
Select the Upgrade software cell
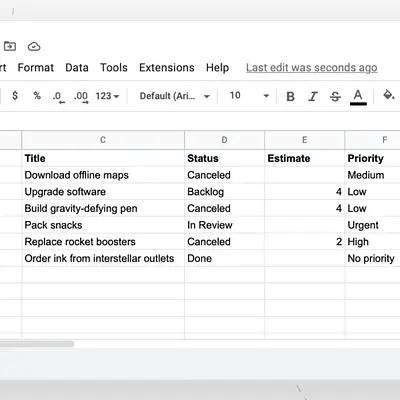click(x=103, y=192)
